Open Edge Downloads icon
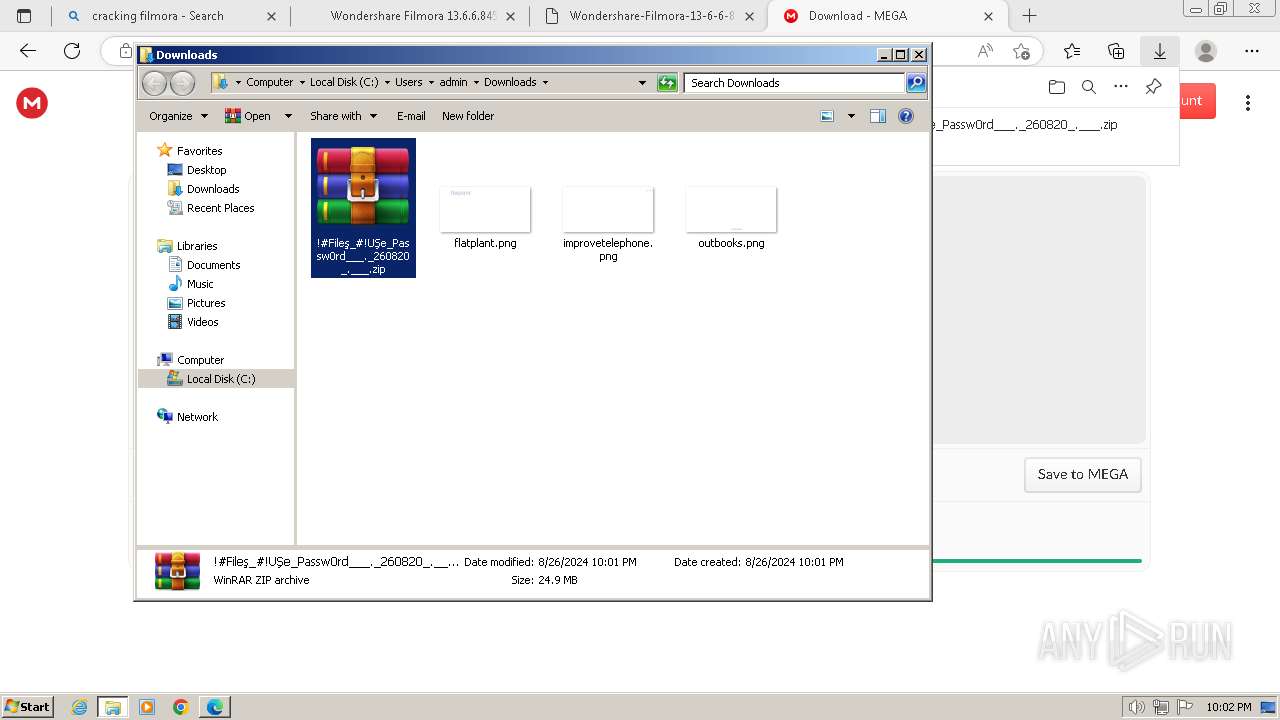Image resolution: width=1280 pixels, height=720 pixels. point(1160,51)
